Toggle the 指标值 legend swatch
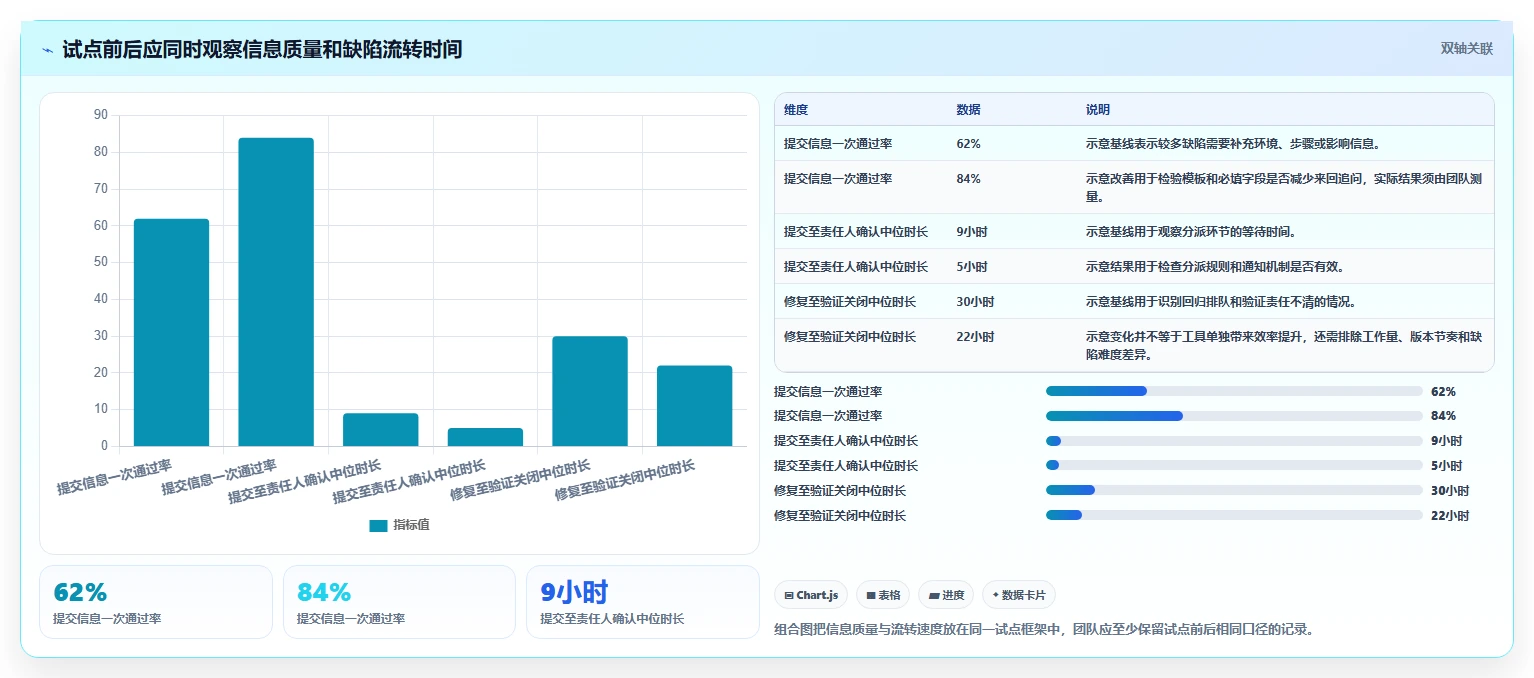Viewport: 1534px width, 678px height. tap(378, 525)
